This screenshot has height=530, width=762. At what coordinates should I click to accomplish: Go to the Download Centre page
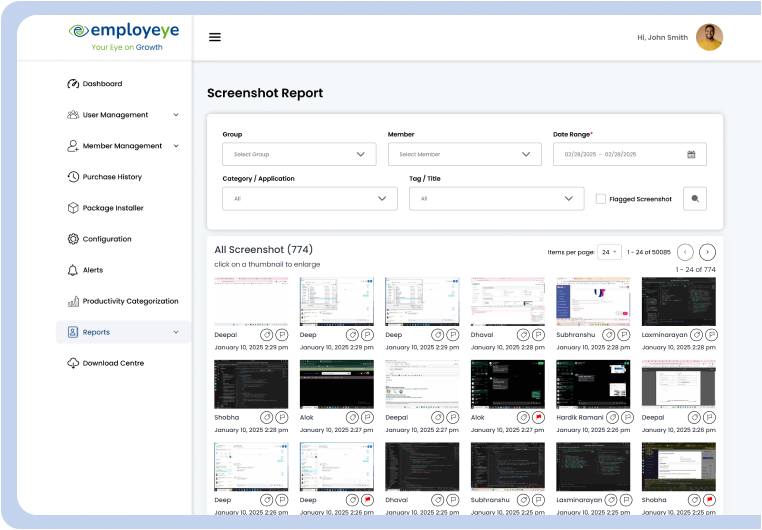tap(112, 363)
